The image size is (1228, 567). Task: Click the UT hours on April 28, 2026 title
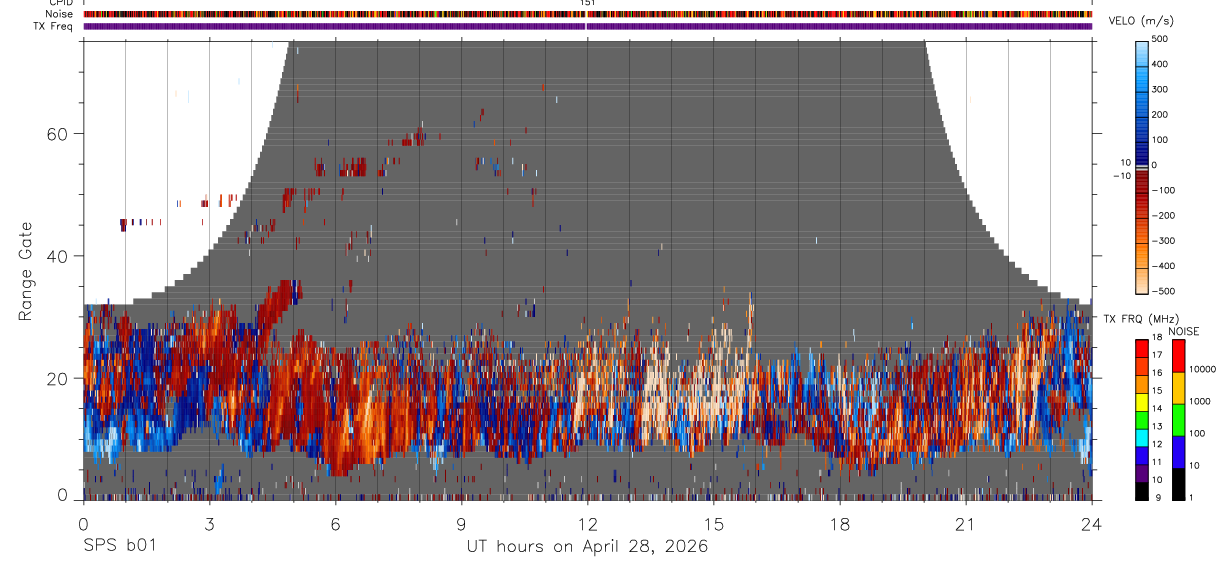[x=587, y=546]
